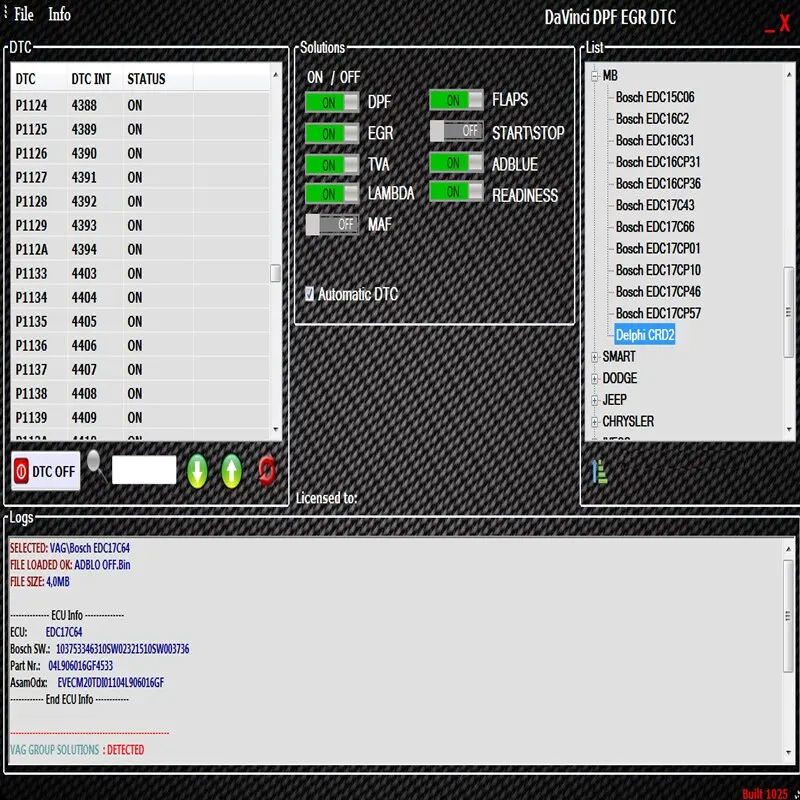The height and width of the screenshot is (800, 800).
Task: Turn off the DPF solution toggle
Action: [x=331, y=102]
